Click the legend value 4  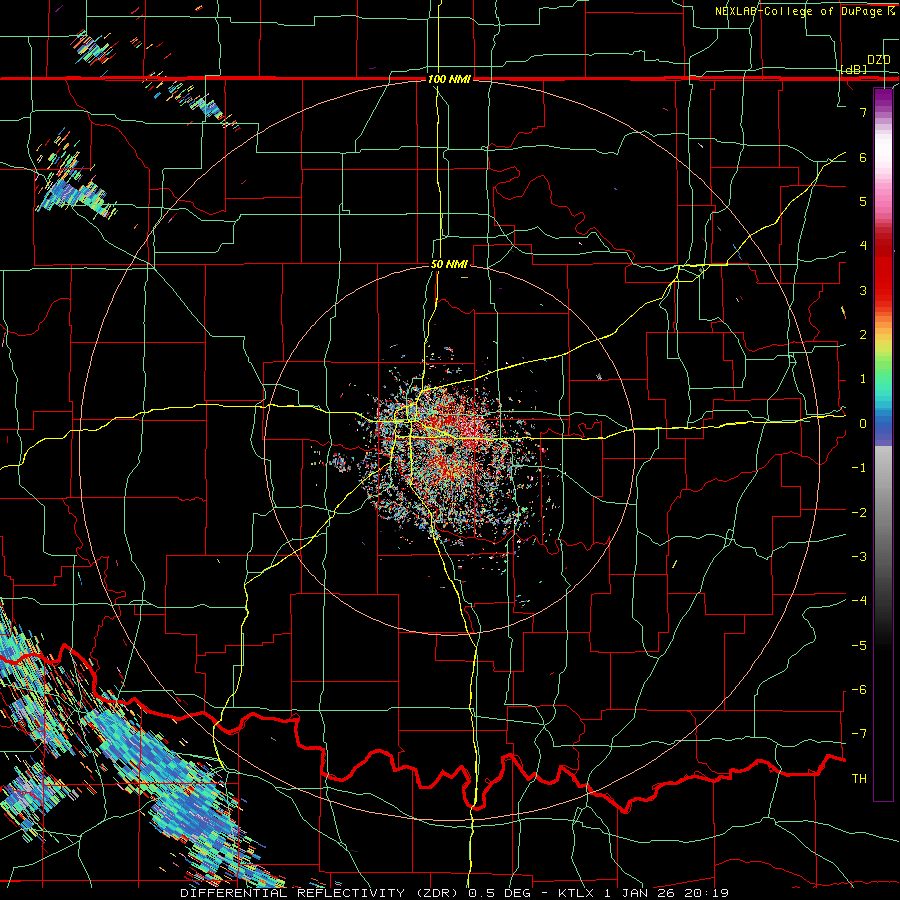(x=863, y=246)
